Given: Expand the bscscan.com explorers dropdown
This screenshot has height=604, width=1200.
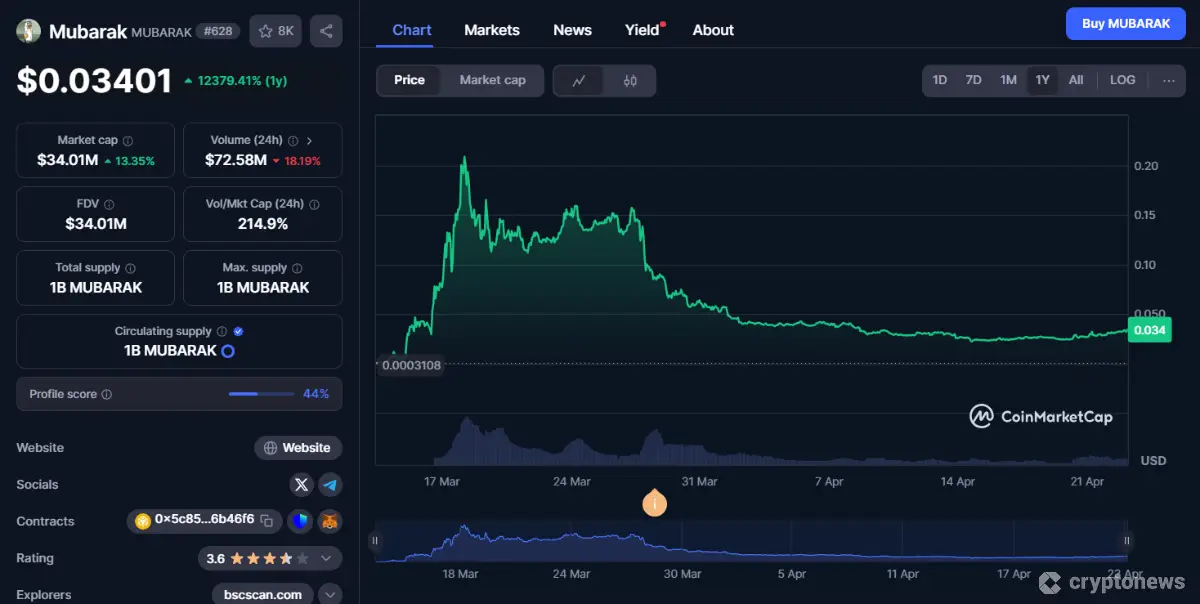Looking at the screenshot, I should [330, 593].
